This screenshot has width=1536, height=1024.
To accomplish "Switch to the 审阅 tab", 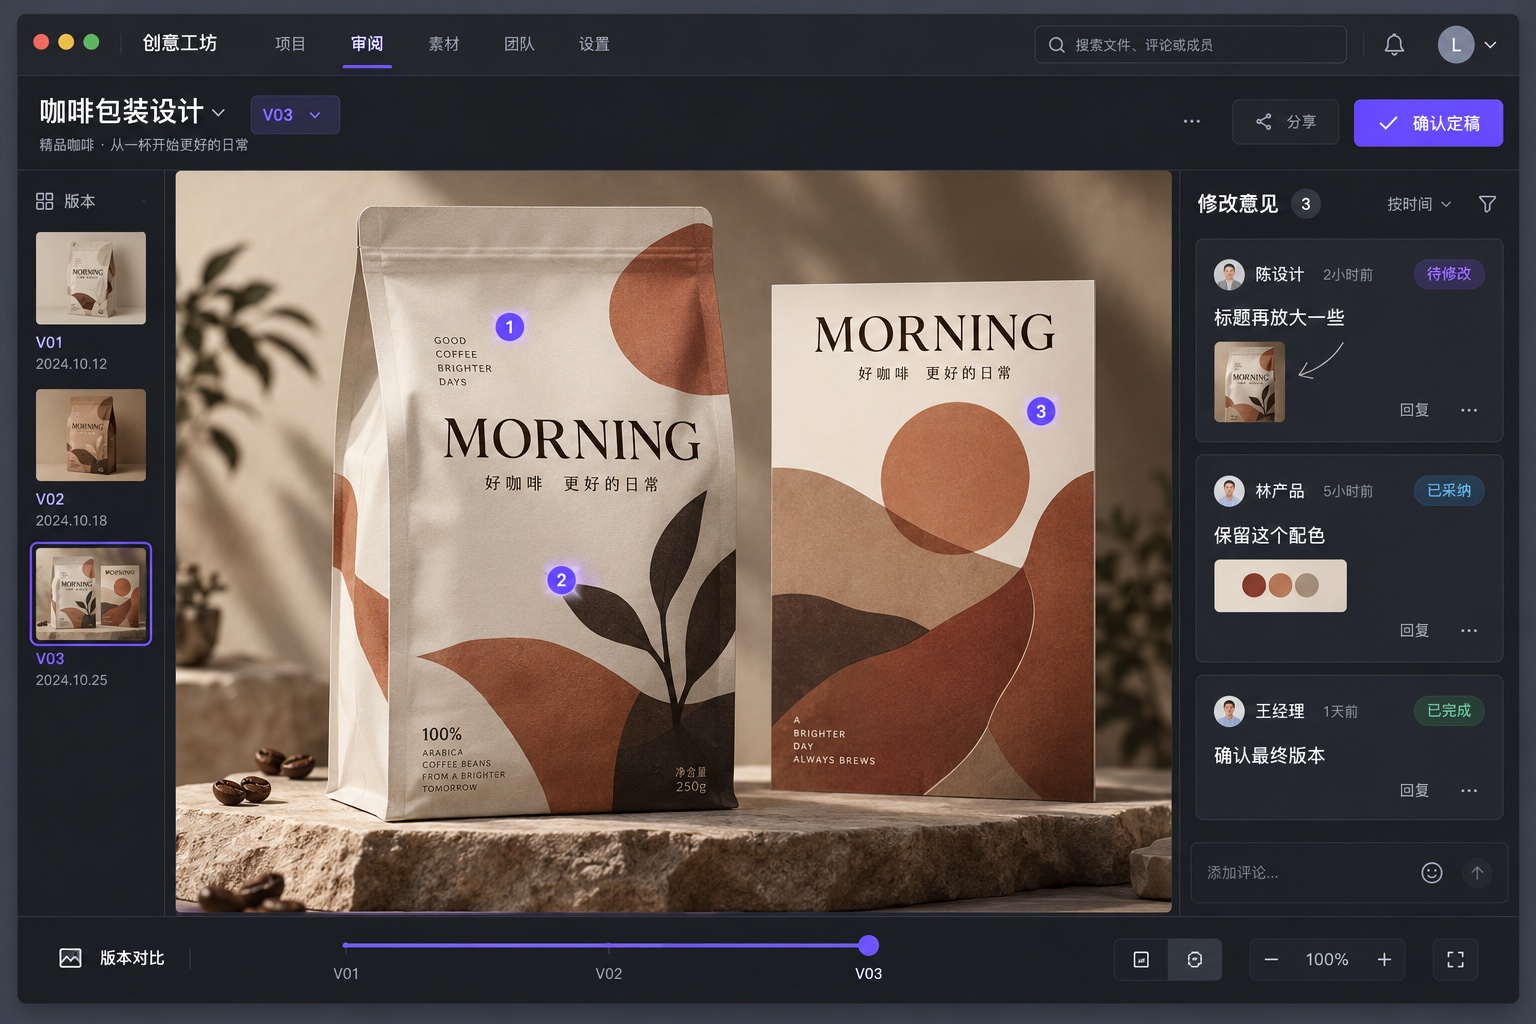I will [367, 44].
